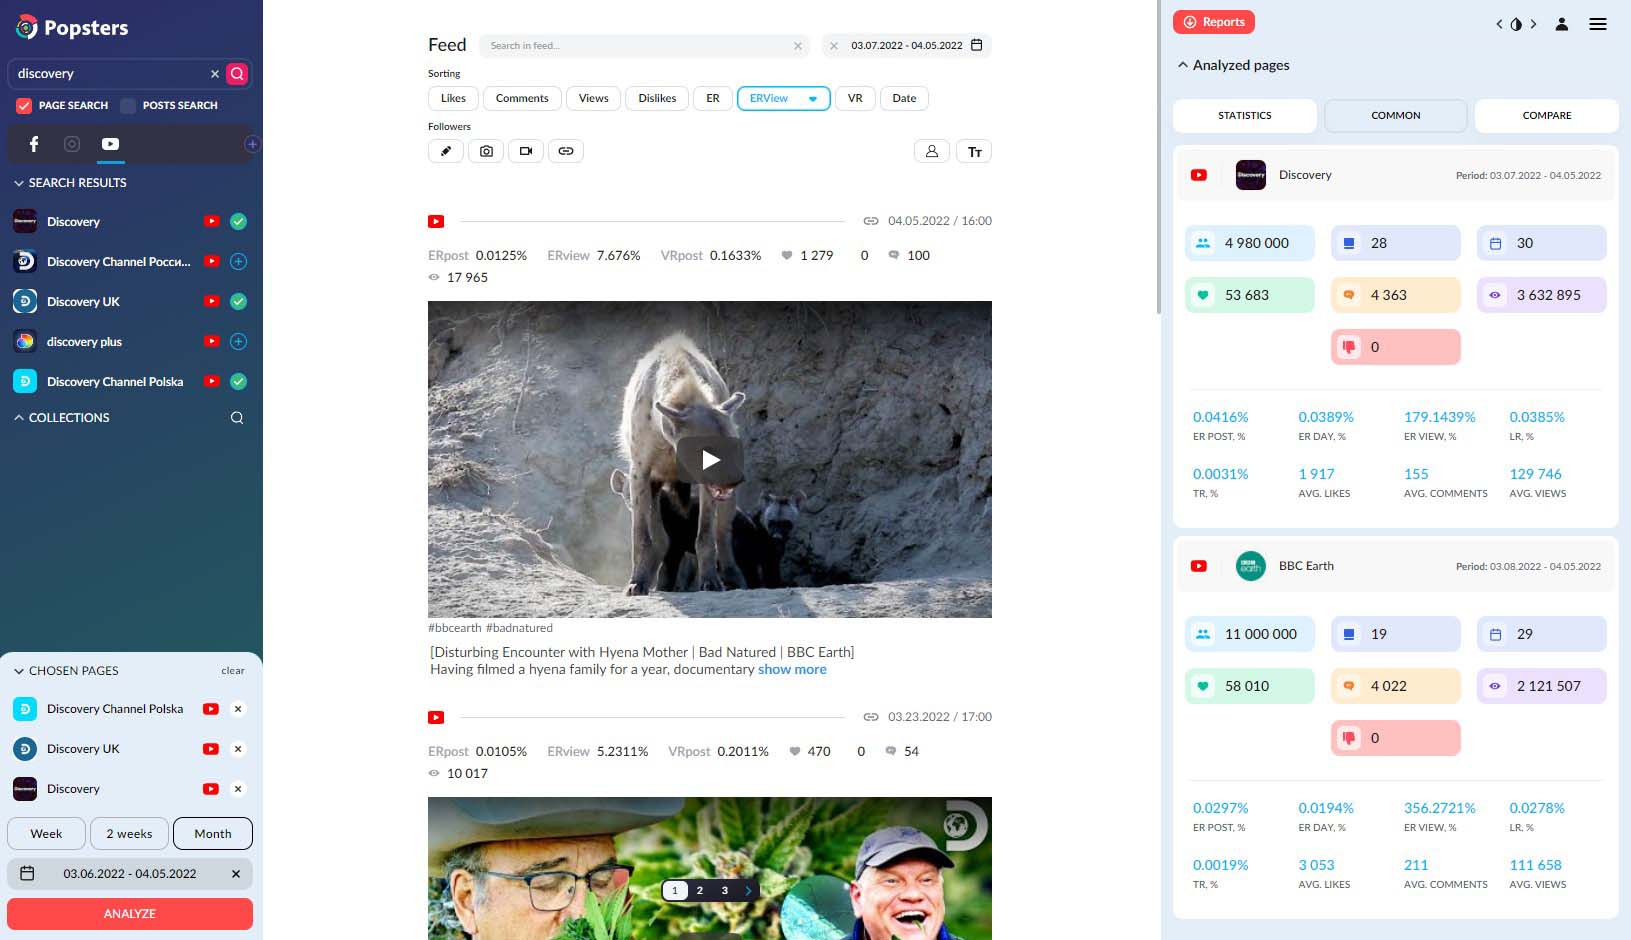Image resolution: width=1631 pixels, height=940 pixels.
Task: Open the hamburger menu at top right
Action: [1598, 24]
